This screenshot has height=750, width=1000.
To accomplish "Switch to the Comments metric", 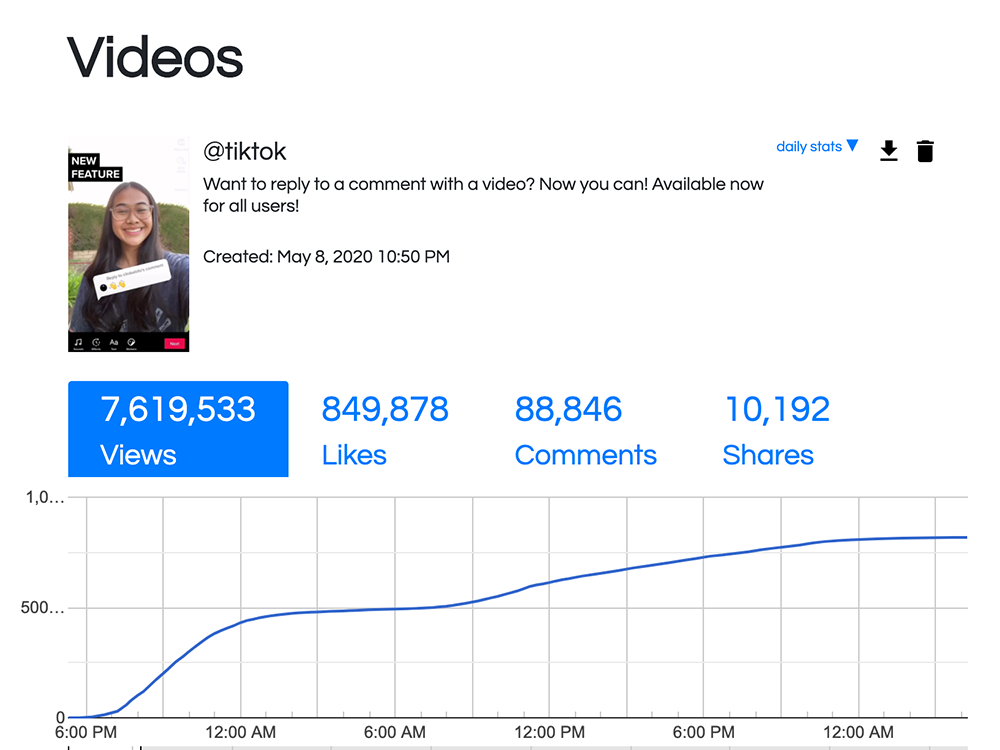I will pos(585,430).
